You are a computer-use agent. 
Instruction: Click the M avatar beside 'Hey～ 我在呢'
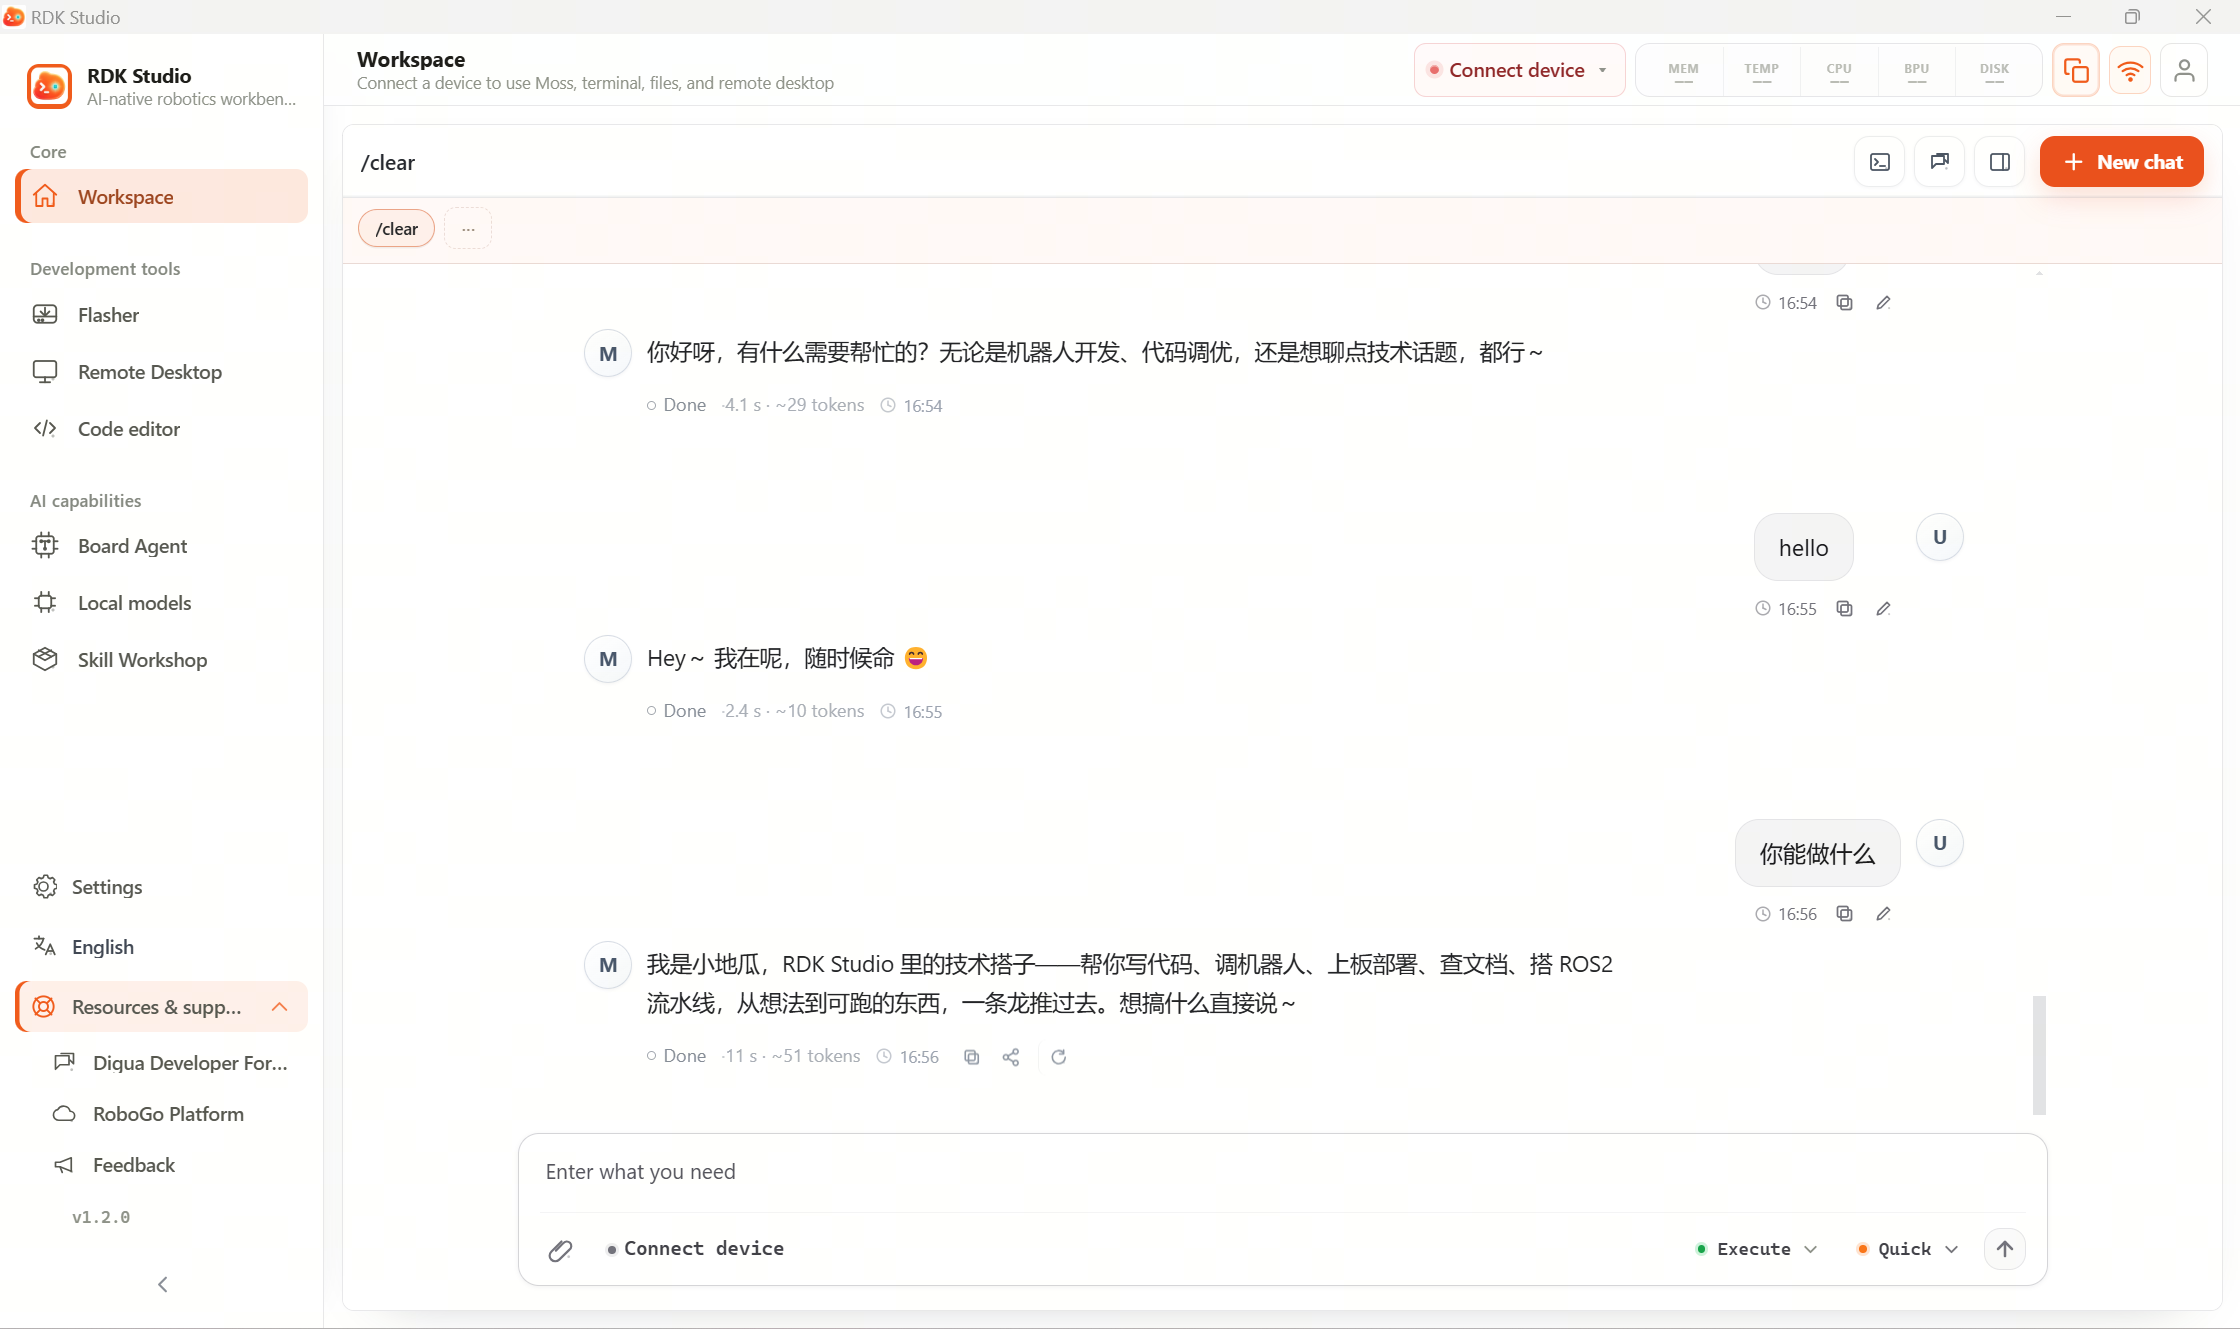pos(608,659)
